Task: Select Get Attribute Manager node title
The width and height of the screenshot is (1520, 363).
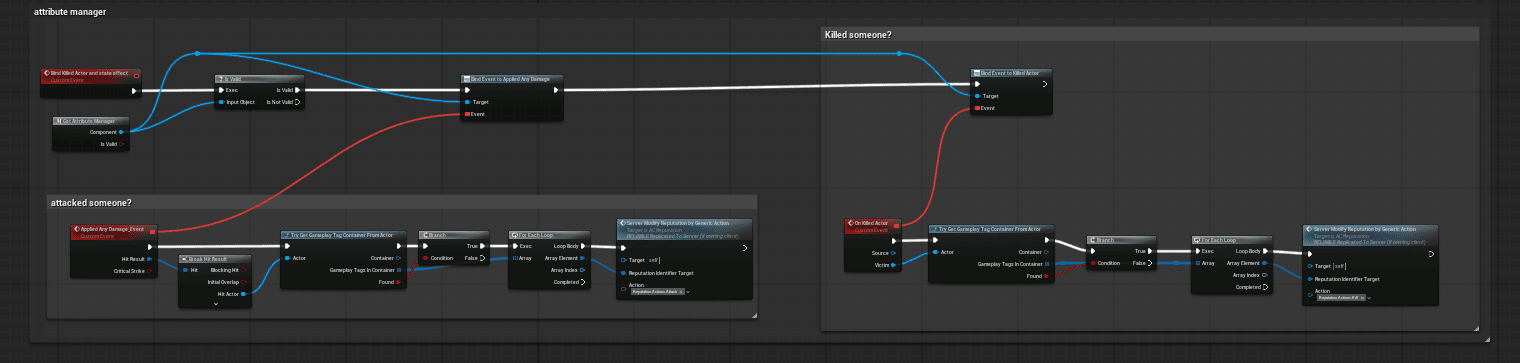Action: [x=90, y=120]
